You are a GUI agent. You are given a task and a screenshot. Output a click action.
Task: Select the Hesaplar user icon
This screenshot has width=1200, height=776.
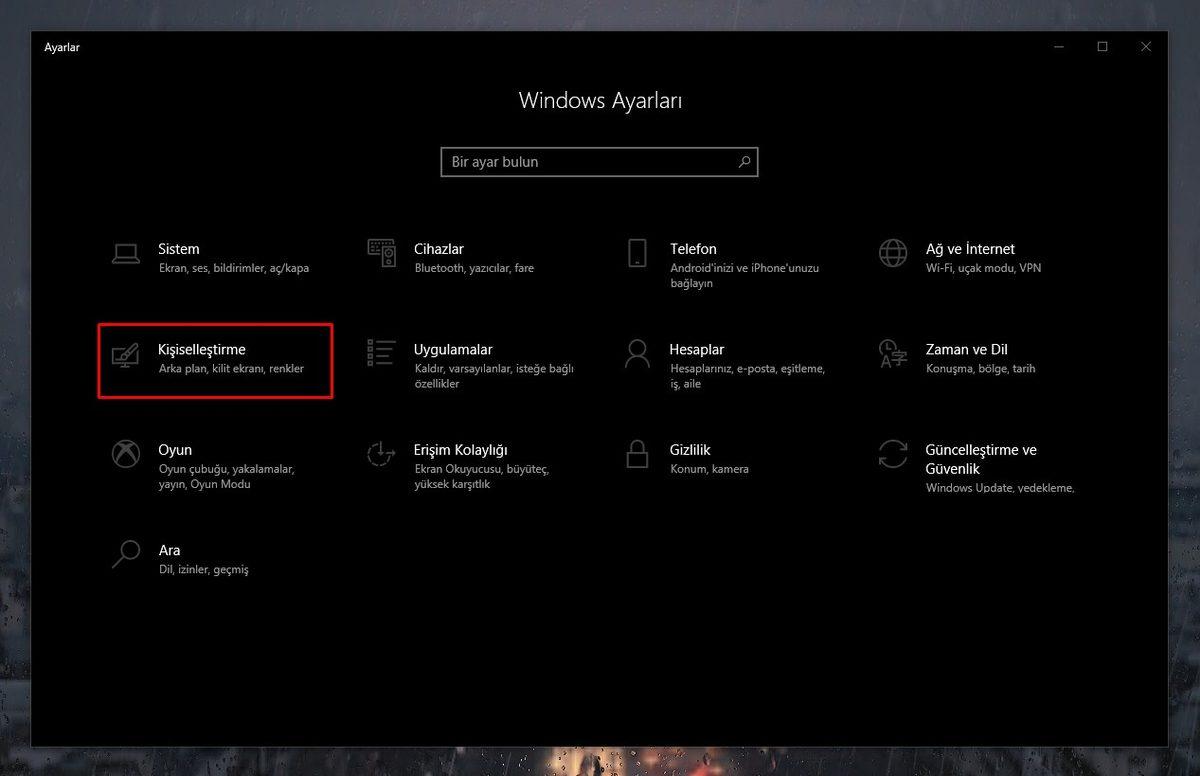click(x=637, y=354)
